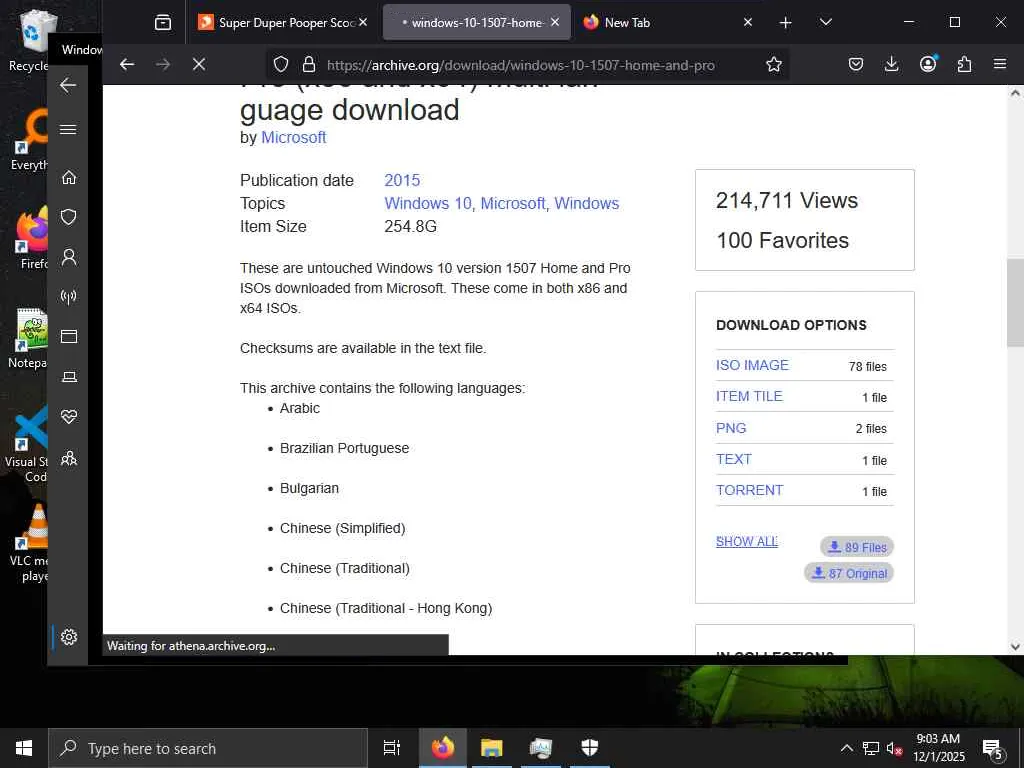Open the Microsoft topic link

(x=513, y=203)
